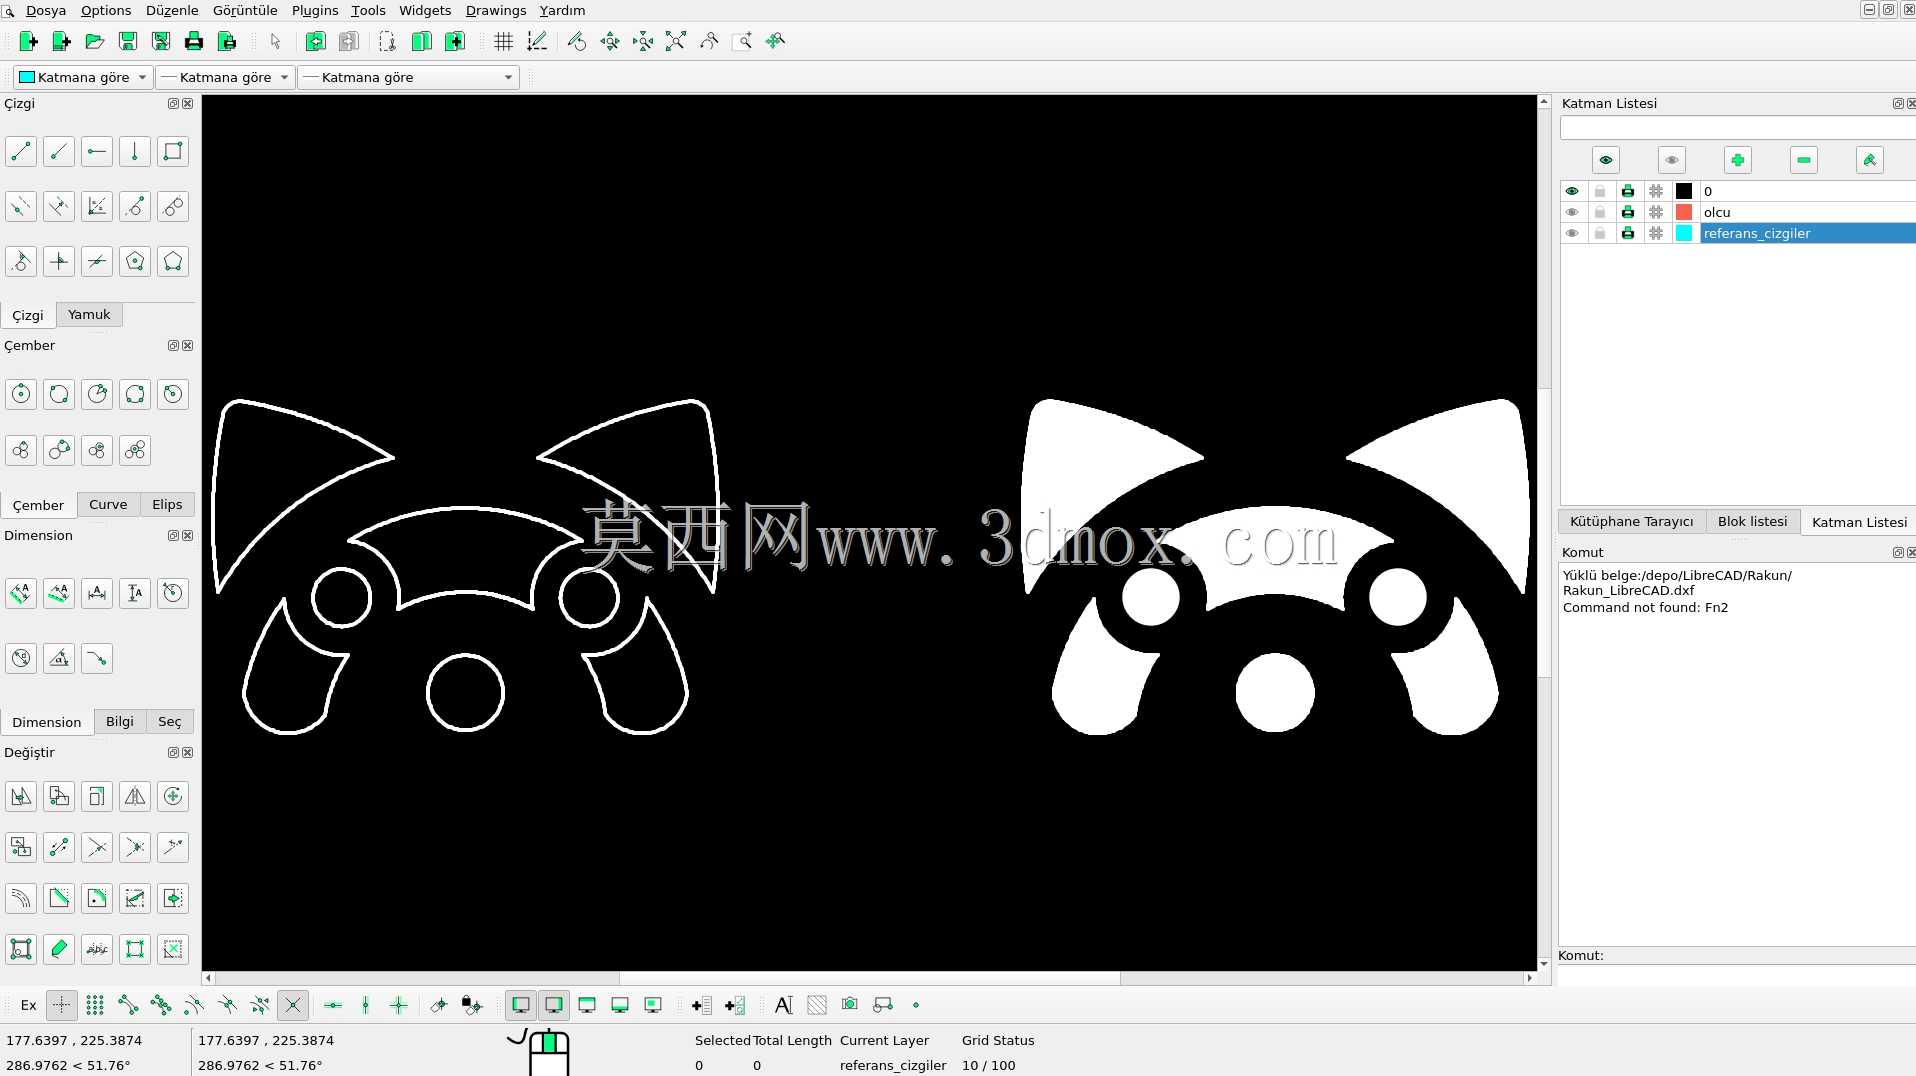The image size is (1916, 1076).
Task: Open the line width 'Katmana göre' dropdown
Action: coord(225,77)
